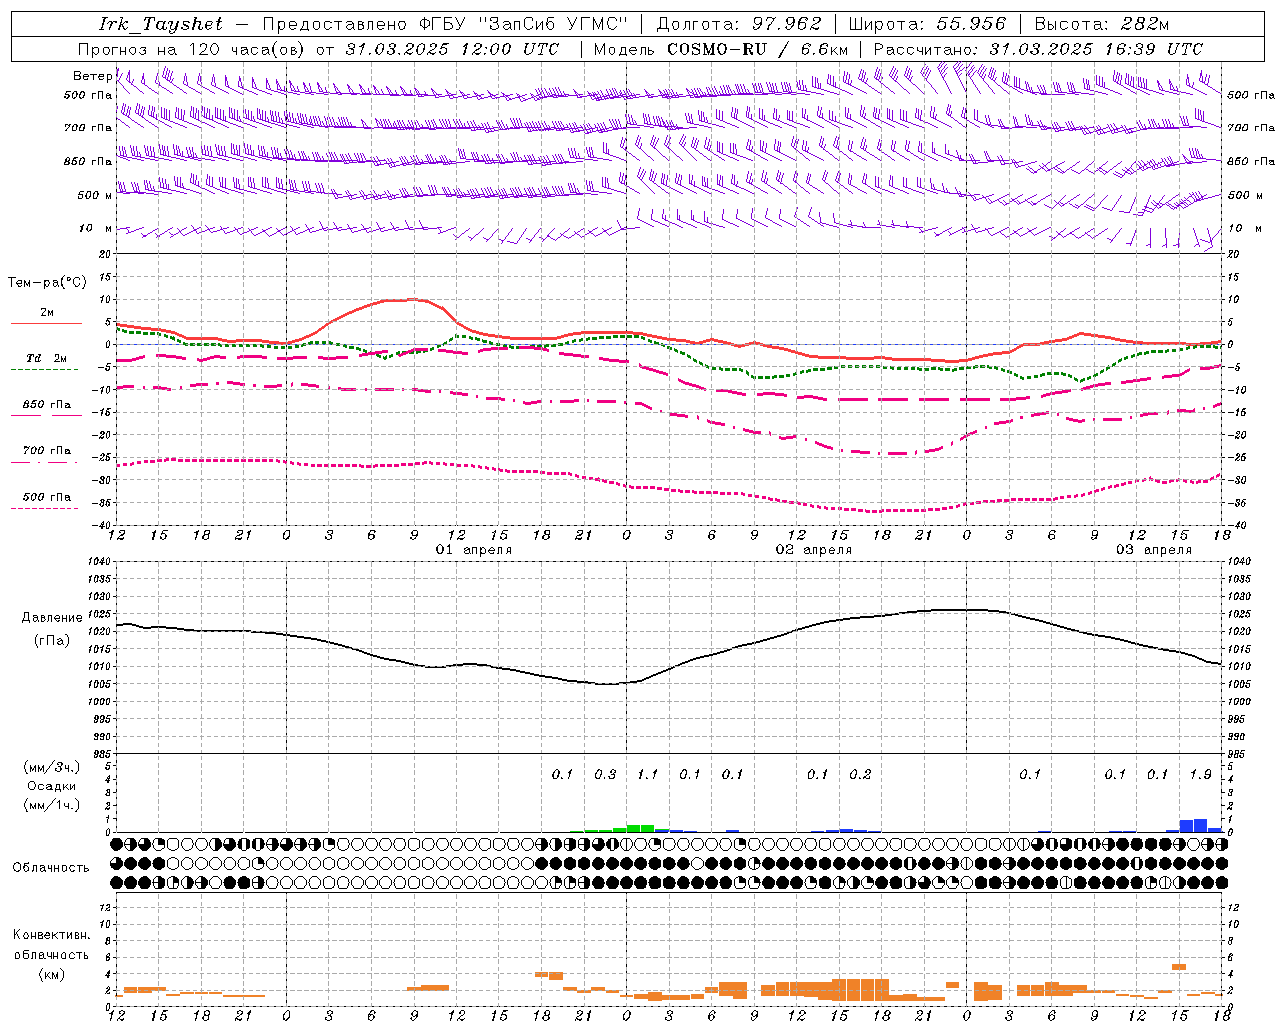Image resolution: width=1280 pixels, height=1024 pixels.
Task: Click the (гПа) unit under Давление
Action: click(52, 641)
